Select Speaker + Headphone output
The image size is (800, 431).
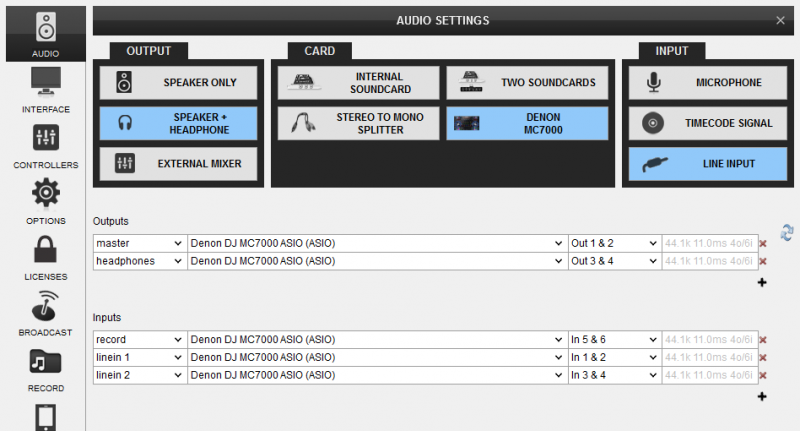tap(178, 123)
